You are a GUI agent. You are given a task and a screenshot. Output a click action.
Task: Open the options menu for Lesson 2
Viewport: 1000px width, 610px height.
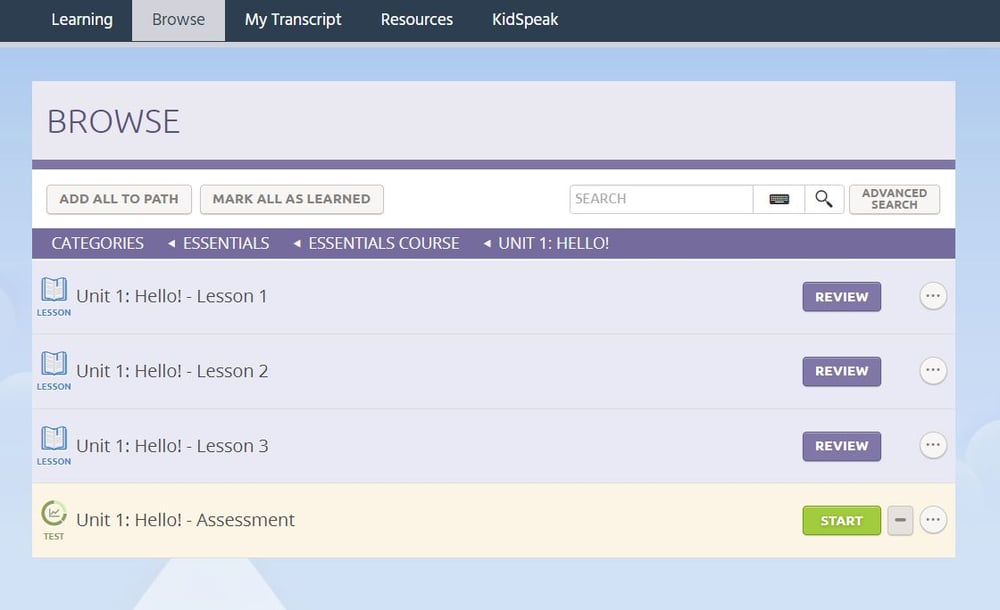tap(932, 370)
